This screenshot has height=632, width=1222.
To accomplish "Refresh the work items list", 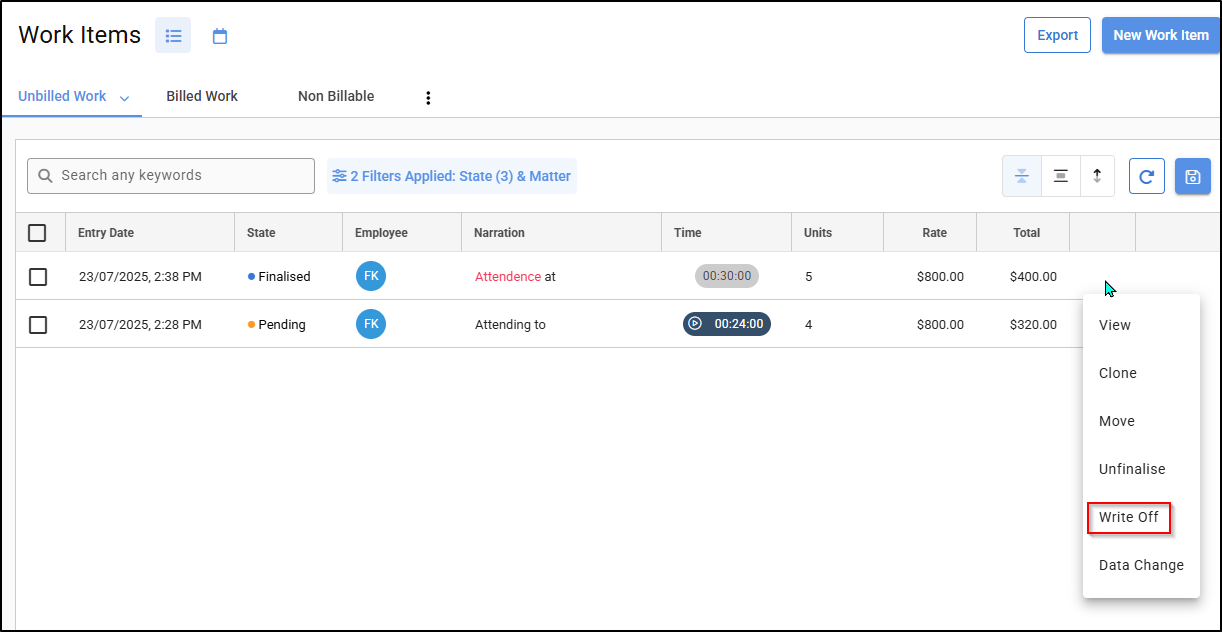I will pos(1147,176).
